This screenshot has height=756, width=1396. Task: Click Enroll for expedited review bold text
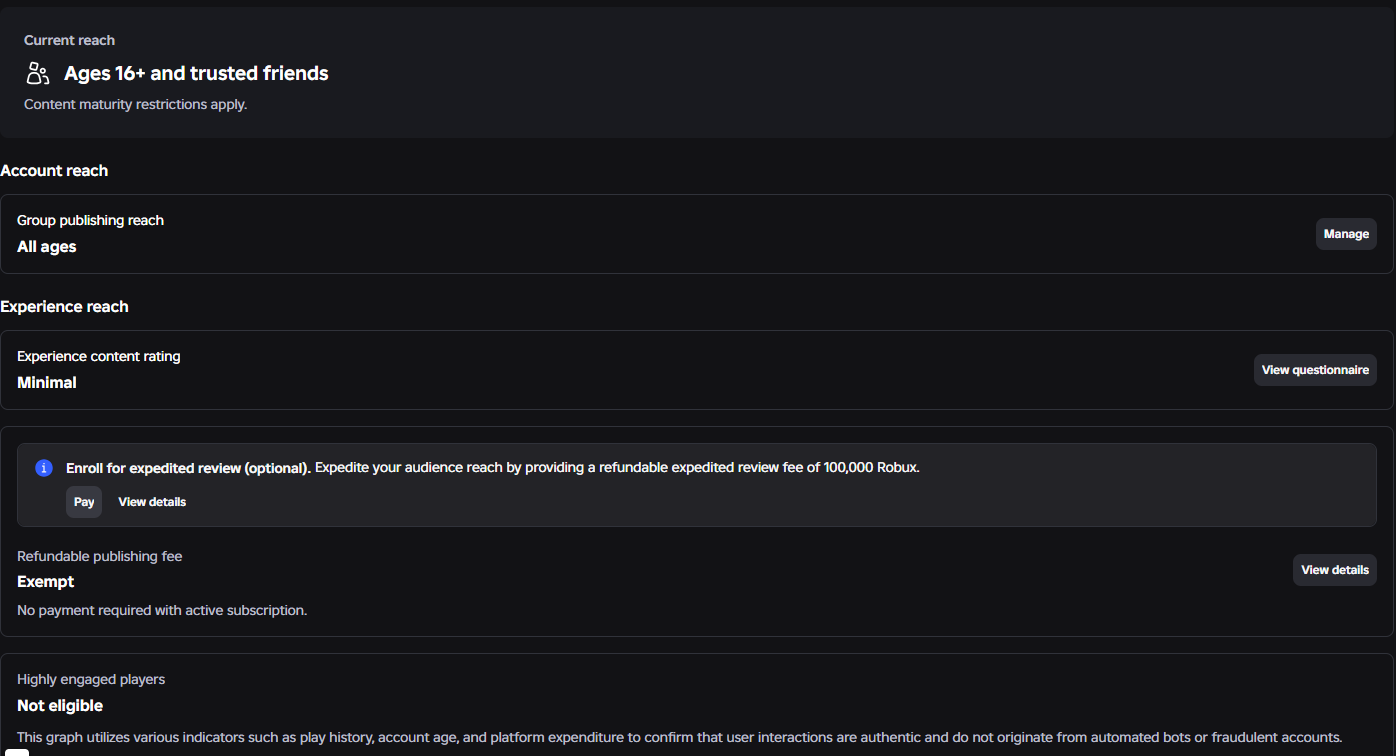[x=189, y=468]
